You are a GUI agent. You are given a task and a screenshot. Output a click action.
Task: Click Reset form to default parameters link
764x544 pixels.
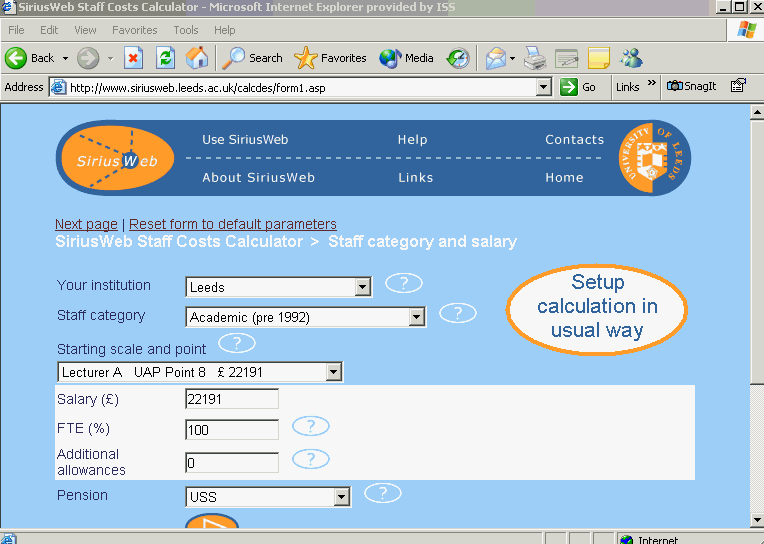pyautogui.click(x=233, y=224)
